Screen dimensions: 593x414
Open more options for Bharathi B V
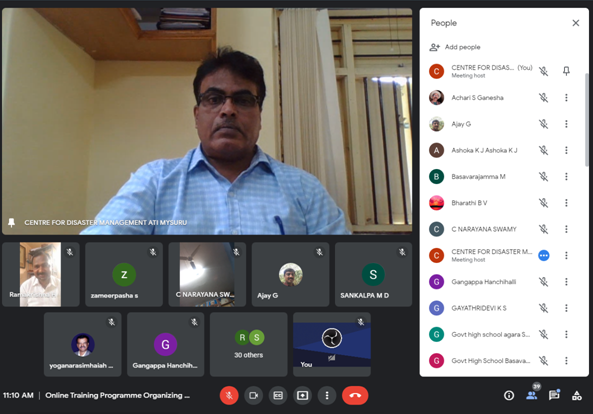(x=566, y=203)
